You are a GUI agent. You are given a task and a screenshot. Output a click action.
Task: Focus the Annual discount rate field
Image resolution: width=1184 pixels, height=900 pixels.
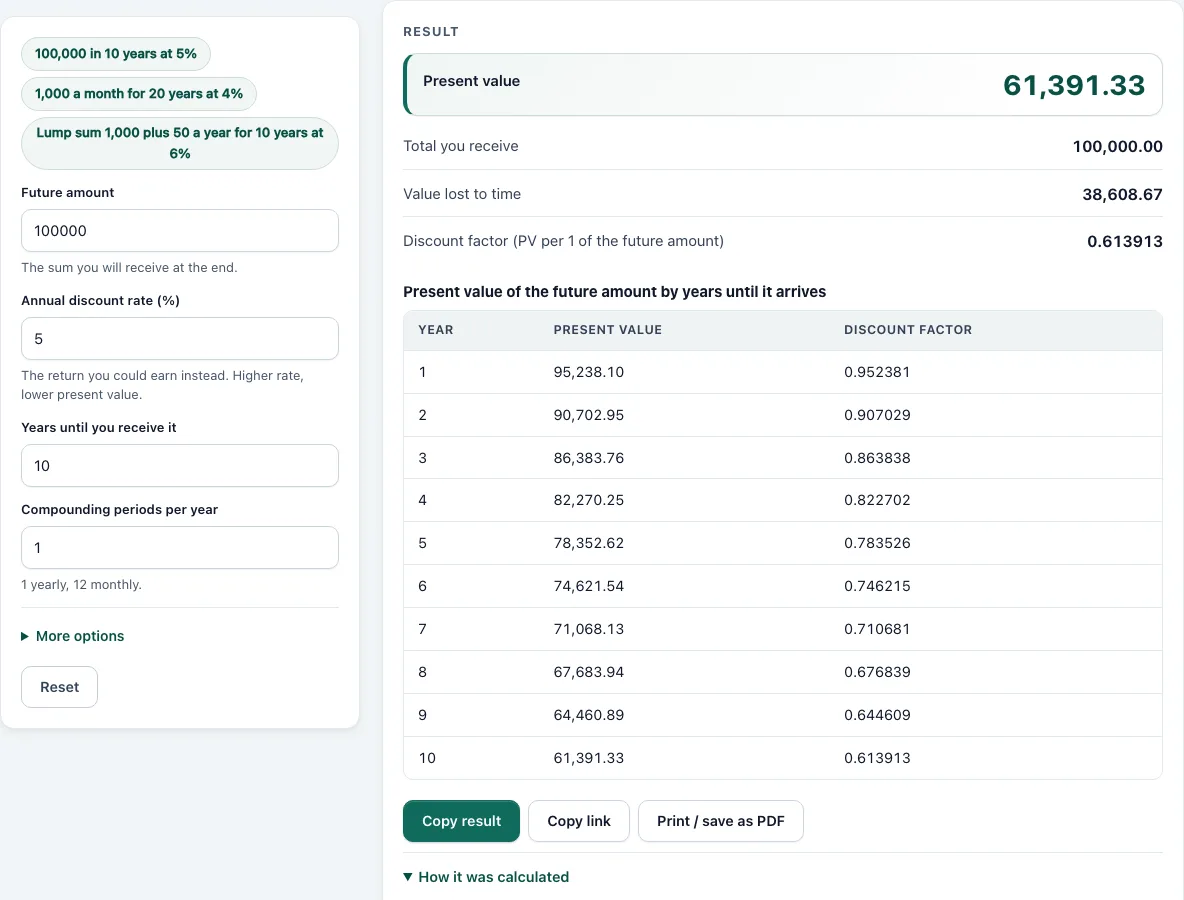(180, 338)
